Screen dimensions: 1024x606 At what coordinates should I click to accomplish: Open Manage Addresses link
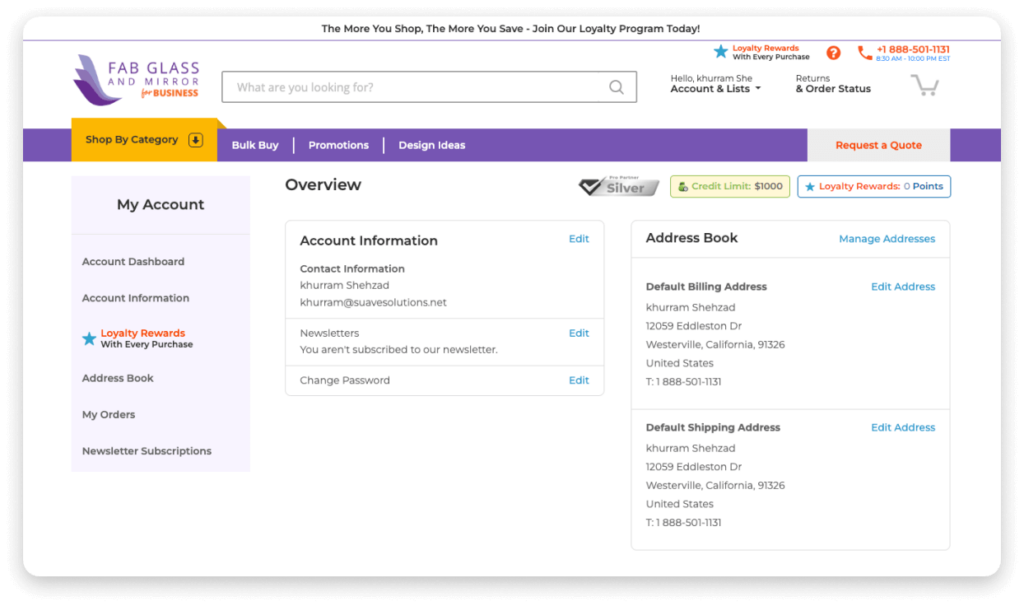(x=887, y=239)
